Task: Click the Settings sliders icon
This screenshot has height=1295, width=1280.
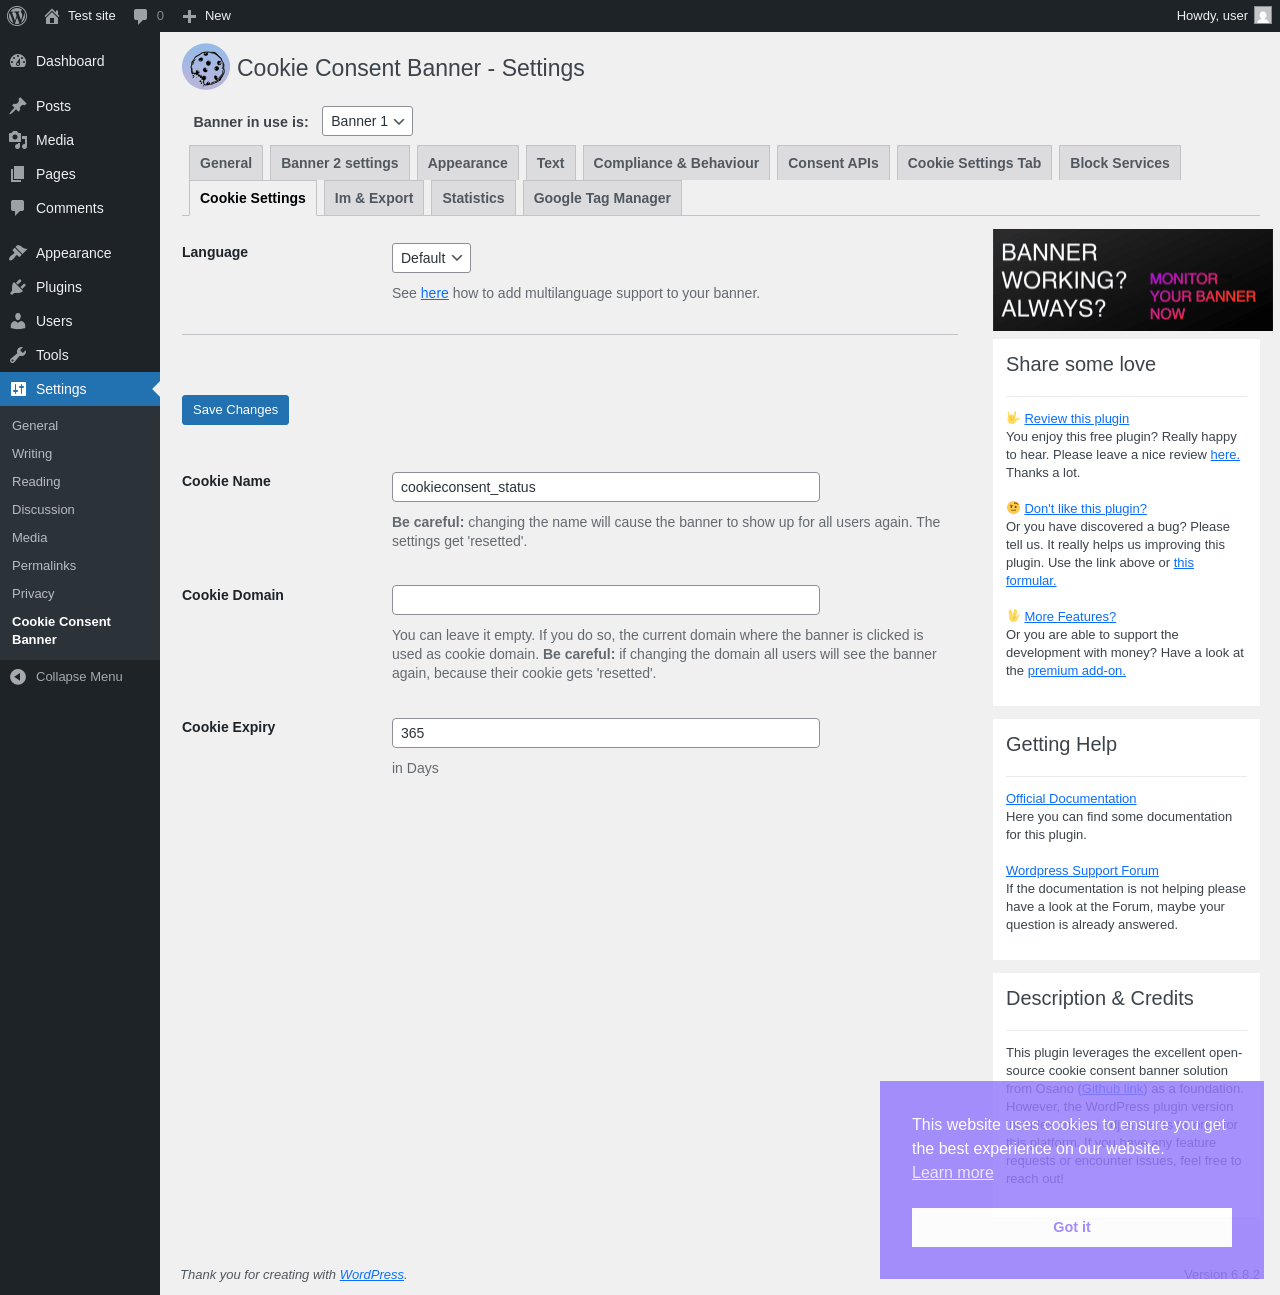Action: [18, 389]
